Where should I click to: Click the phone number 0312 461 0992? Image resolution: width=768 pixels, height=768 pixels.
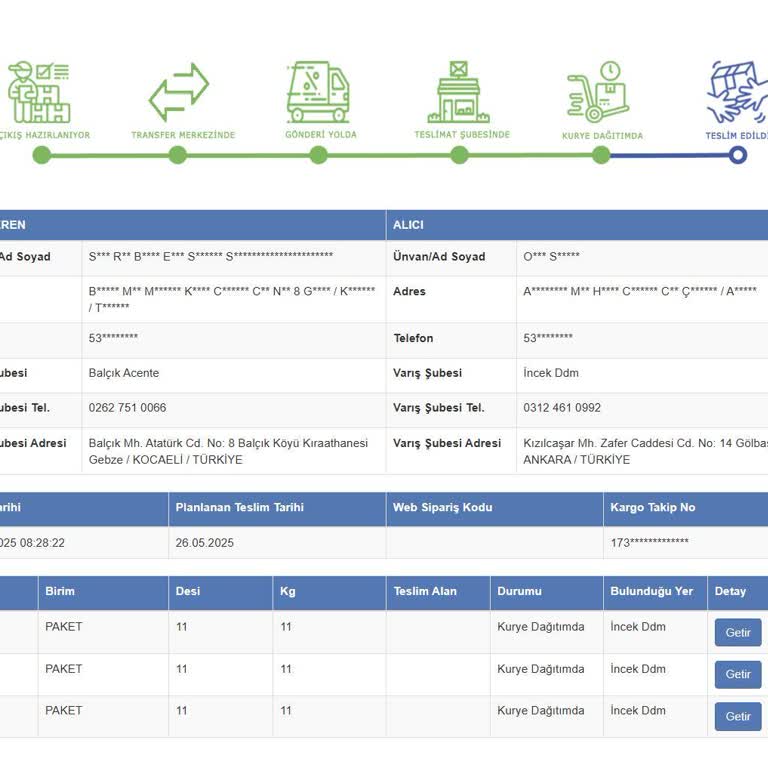562,408
